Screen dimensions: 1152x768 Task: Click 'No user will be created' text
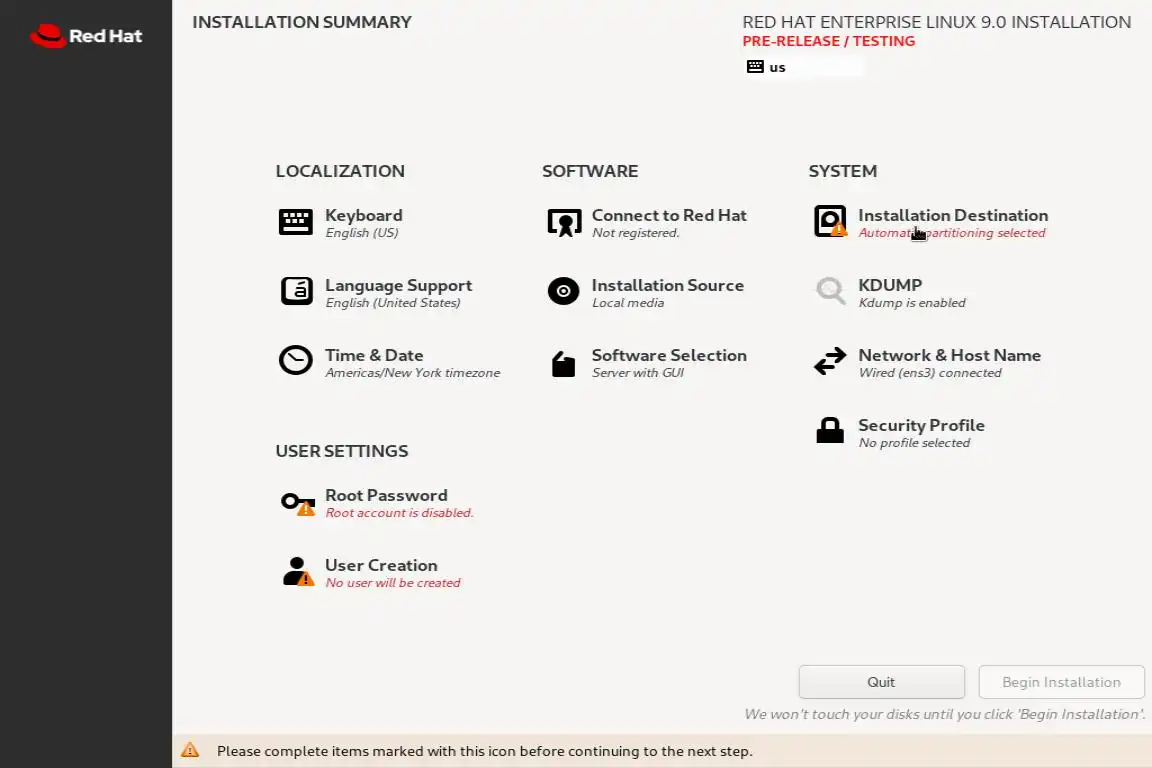[392, 583]
